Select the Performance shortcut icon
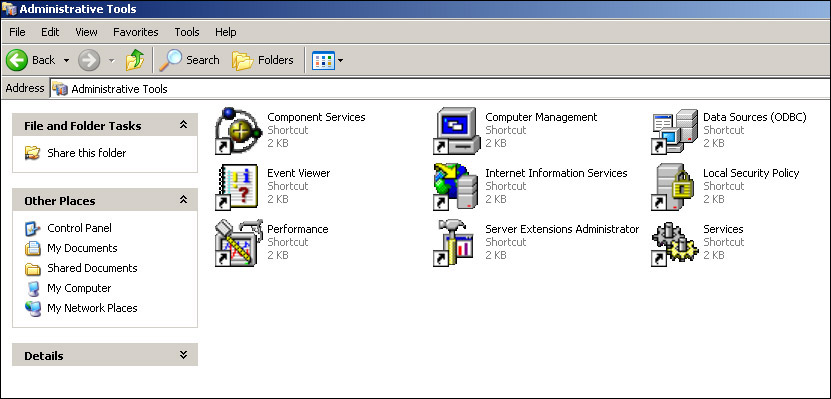This screenshot has width=831, height=399. pos(238,243)
